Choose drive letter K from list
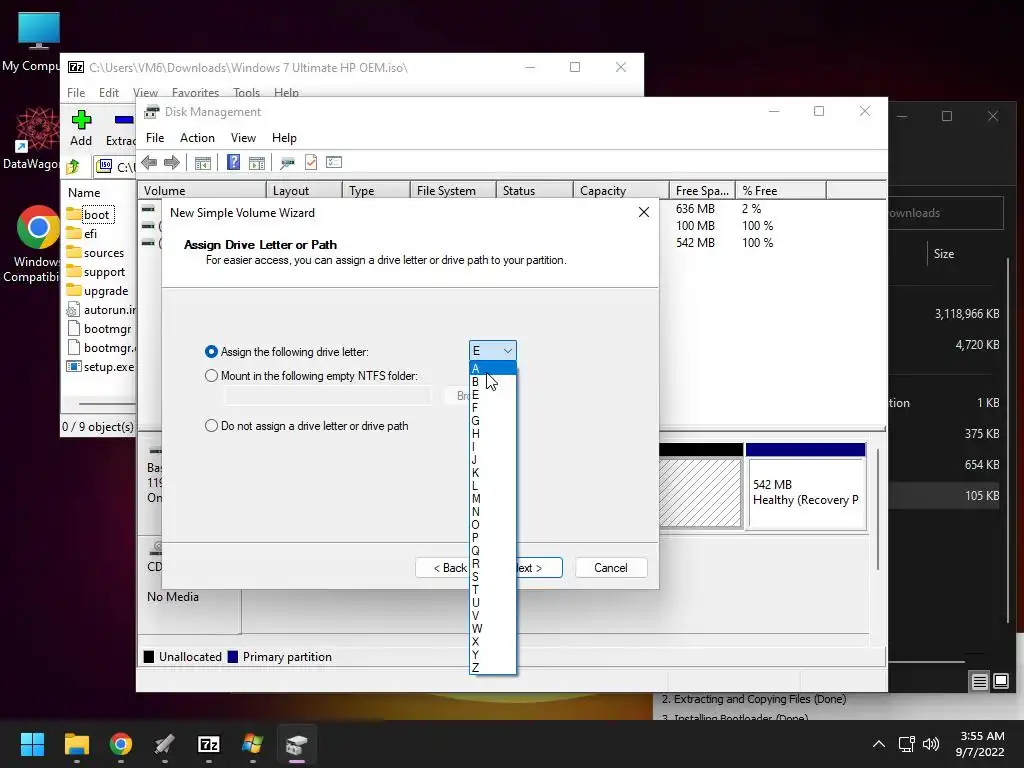 tap(493, 472)
